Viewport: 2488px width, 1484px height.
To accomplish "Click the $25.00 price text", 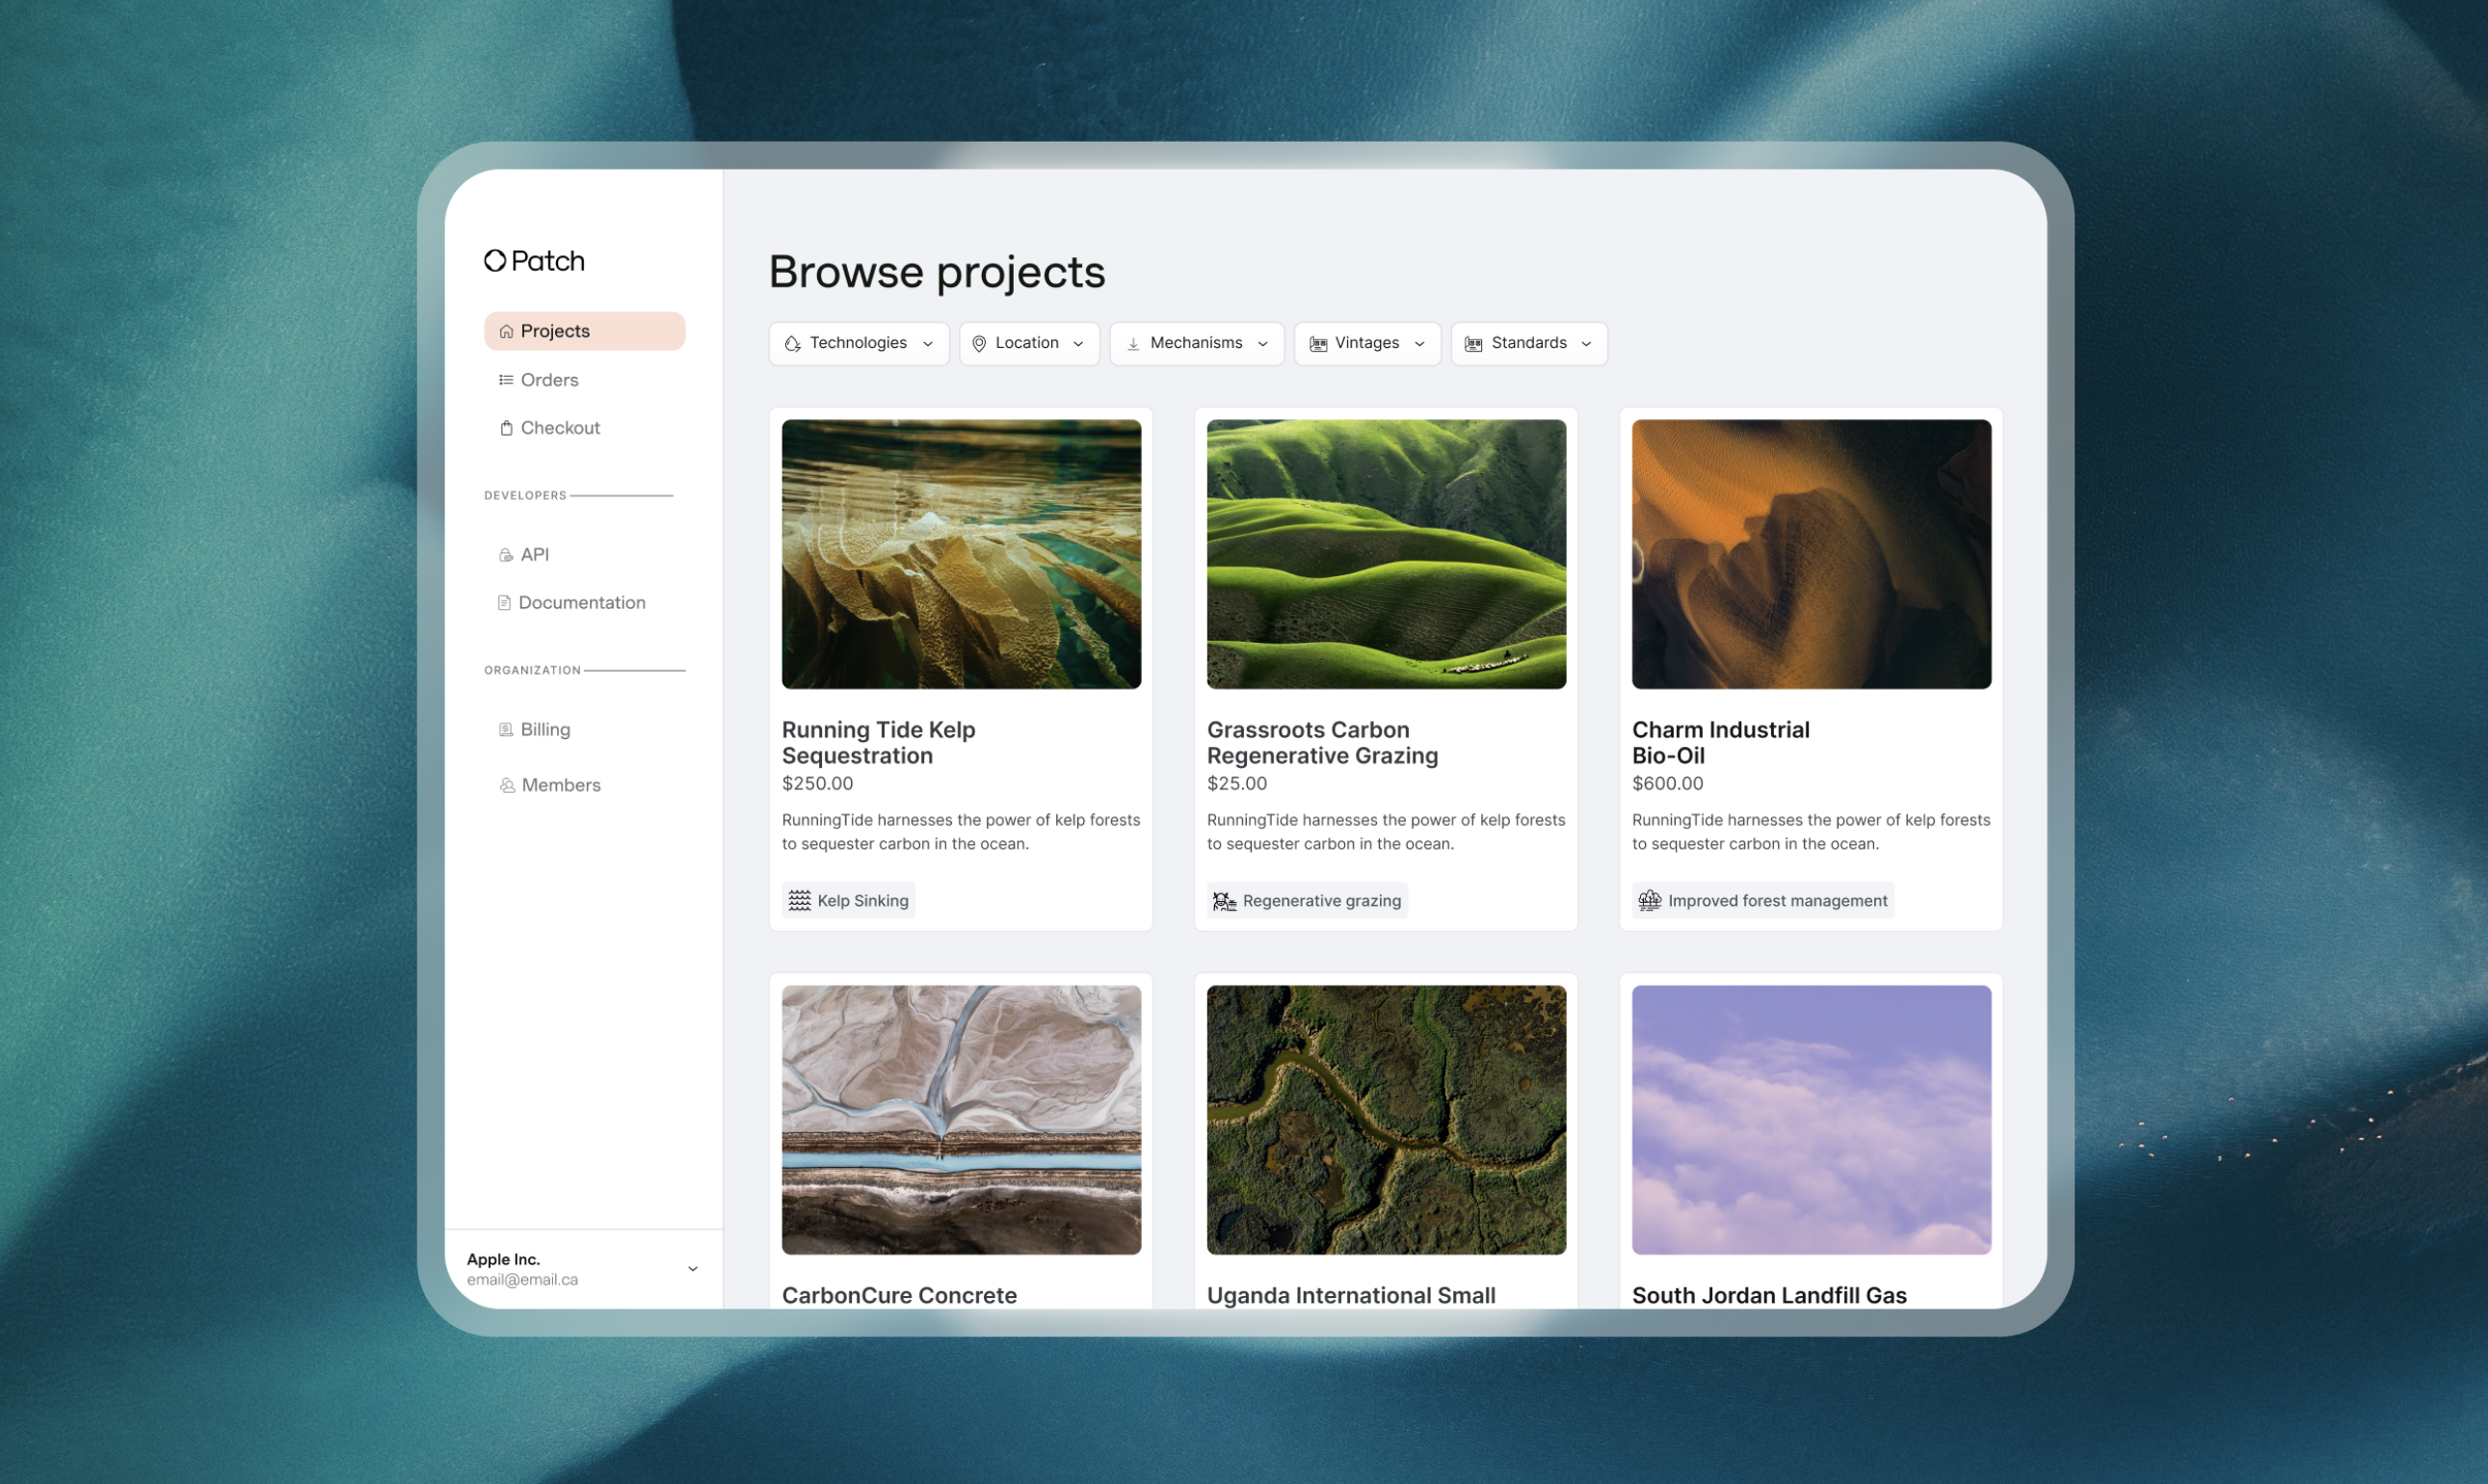I will 1237,784.
